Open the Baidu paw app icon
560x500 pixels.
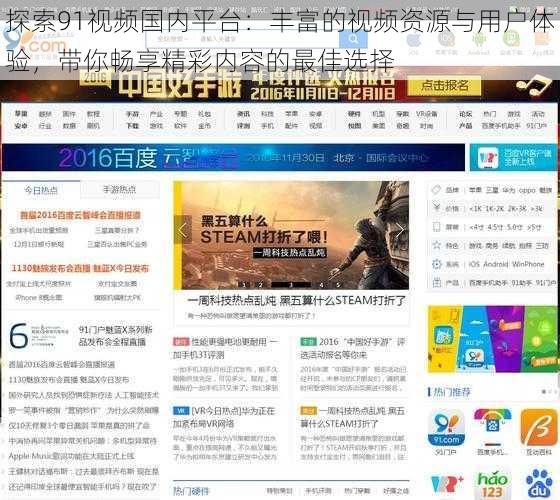coord(539,485)
